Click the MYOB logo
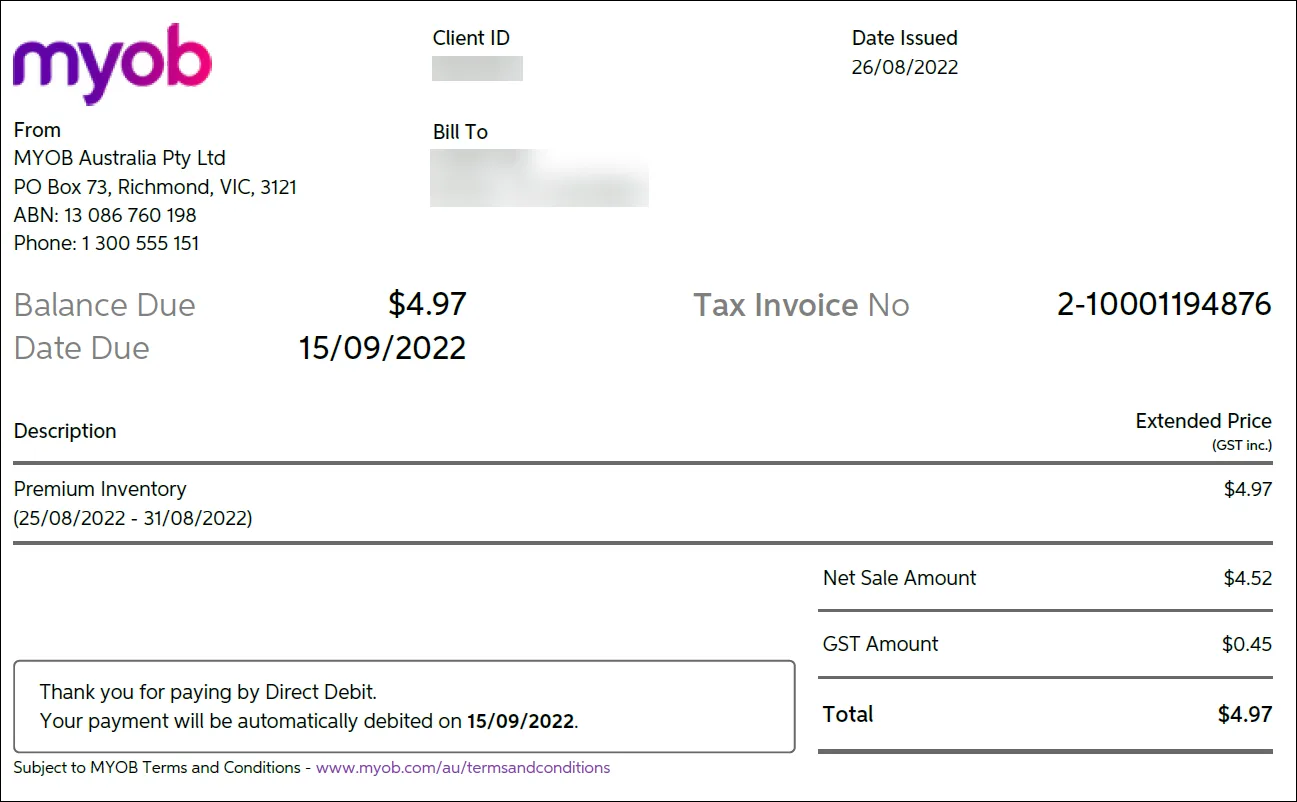Screen dimensions: 1297x802 pos(112,62)
